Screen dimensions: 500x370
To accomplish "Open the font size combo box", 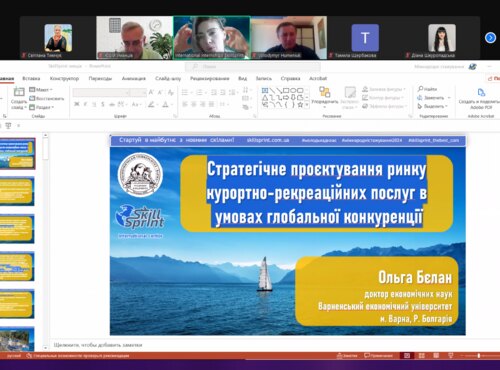I will point(138,92).
